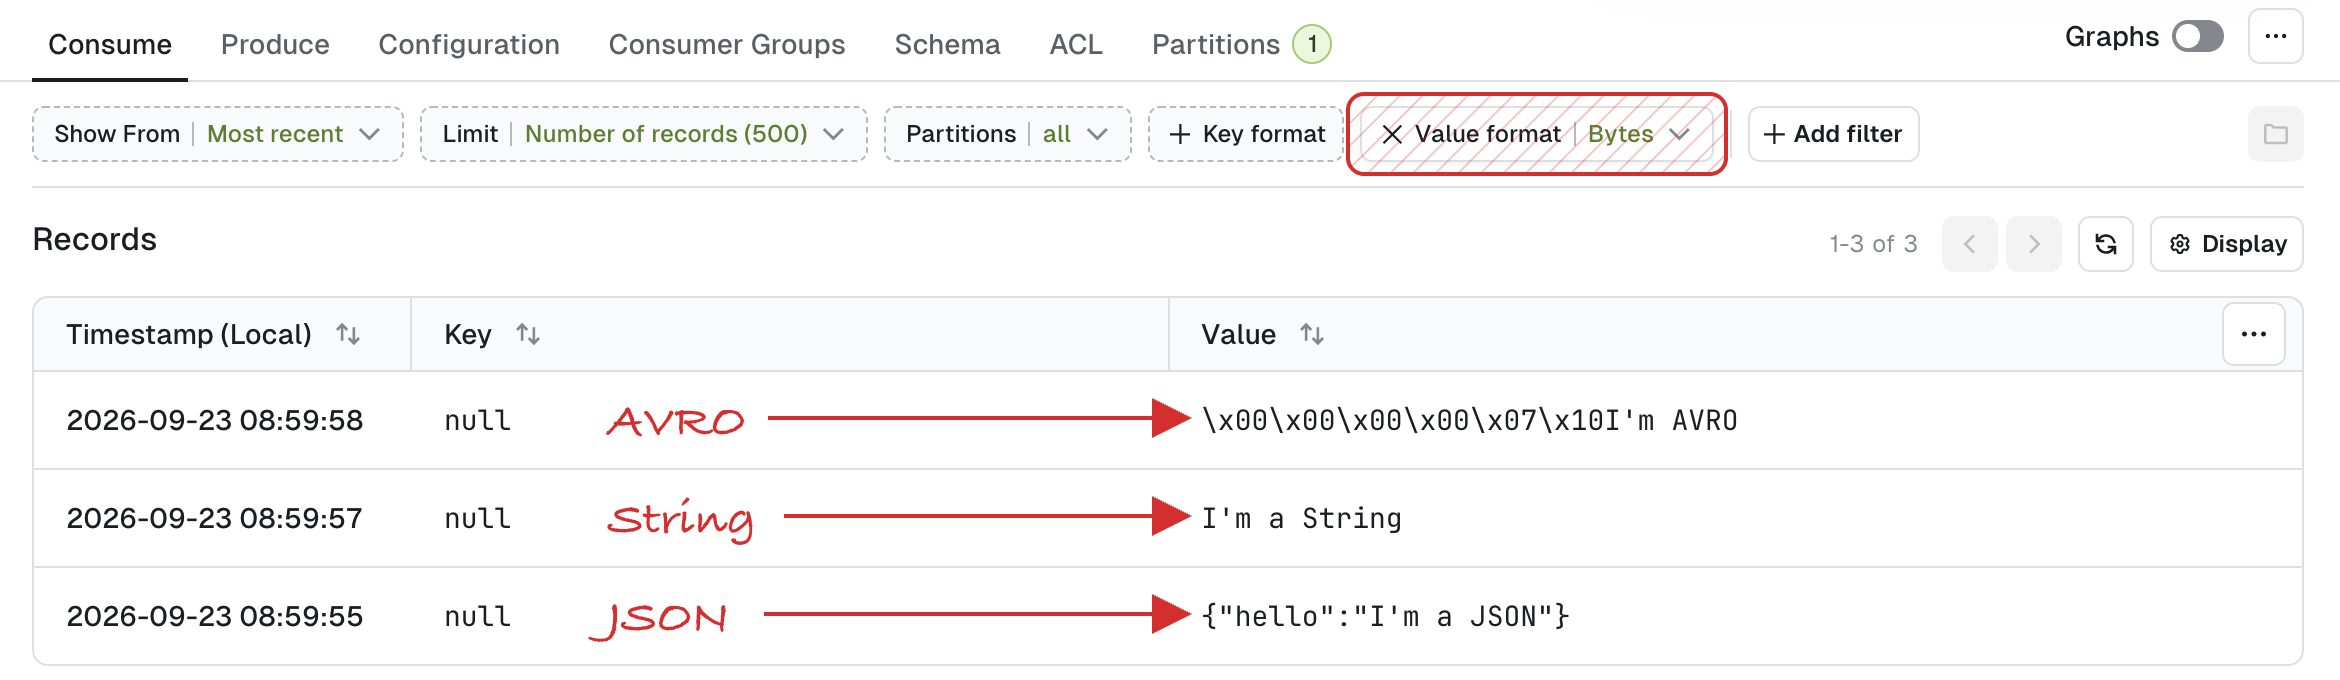
Task: Select timestamp 2026-09-23 08:59:55
Action: click(215, 616)
